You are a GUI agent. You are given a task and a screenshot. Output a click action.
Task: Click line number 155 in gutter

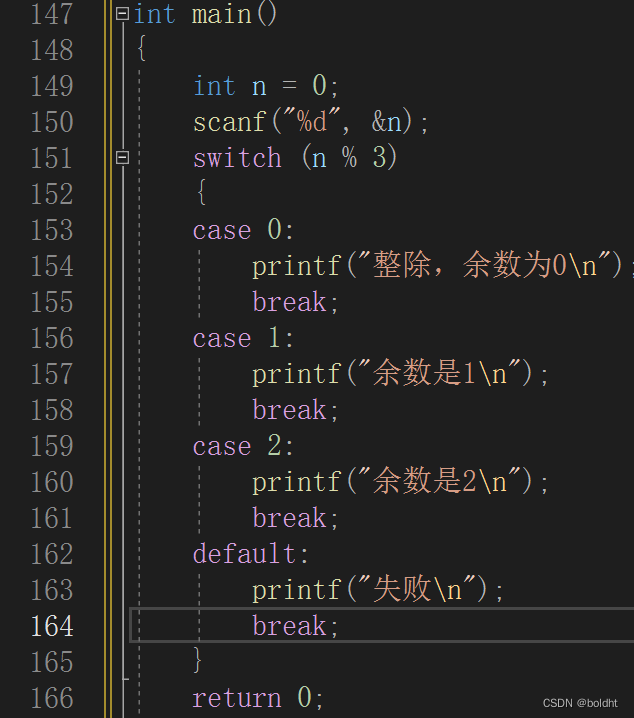[x=52, y=302]
